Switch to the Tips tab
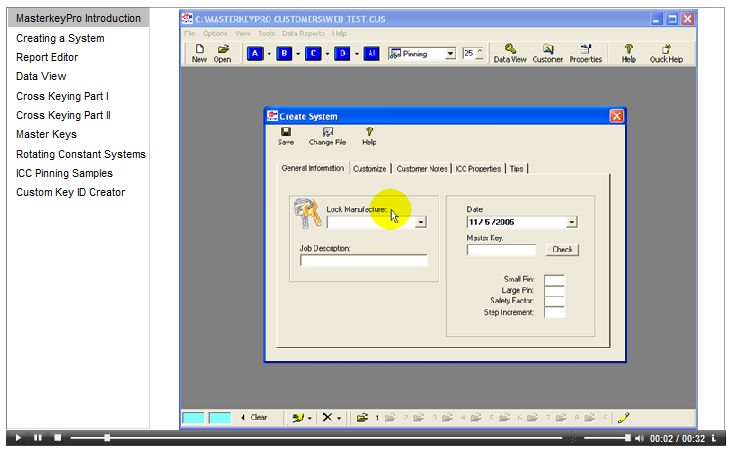The height and width of the screenshot is (449, 733). (516, 169)
